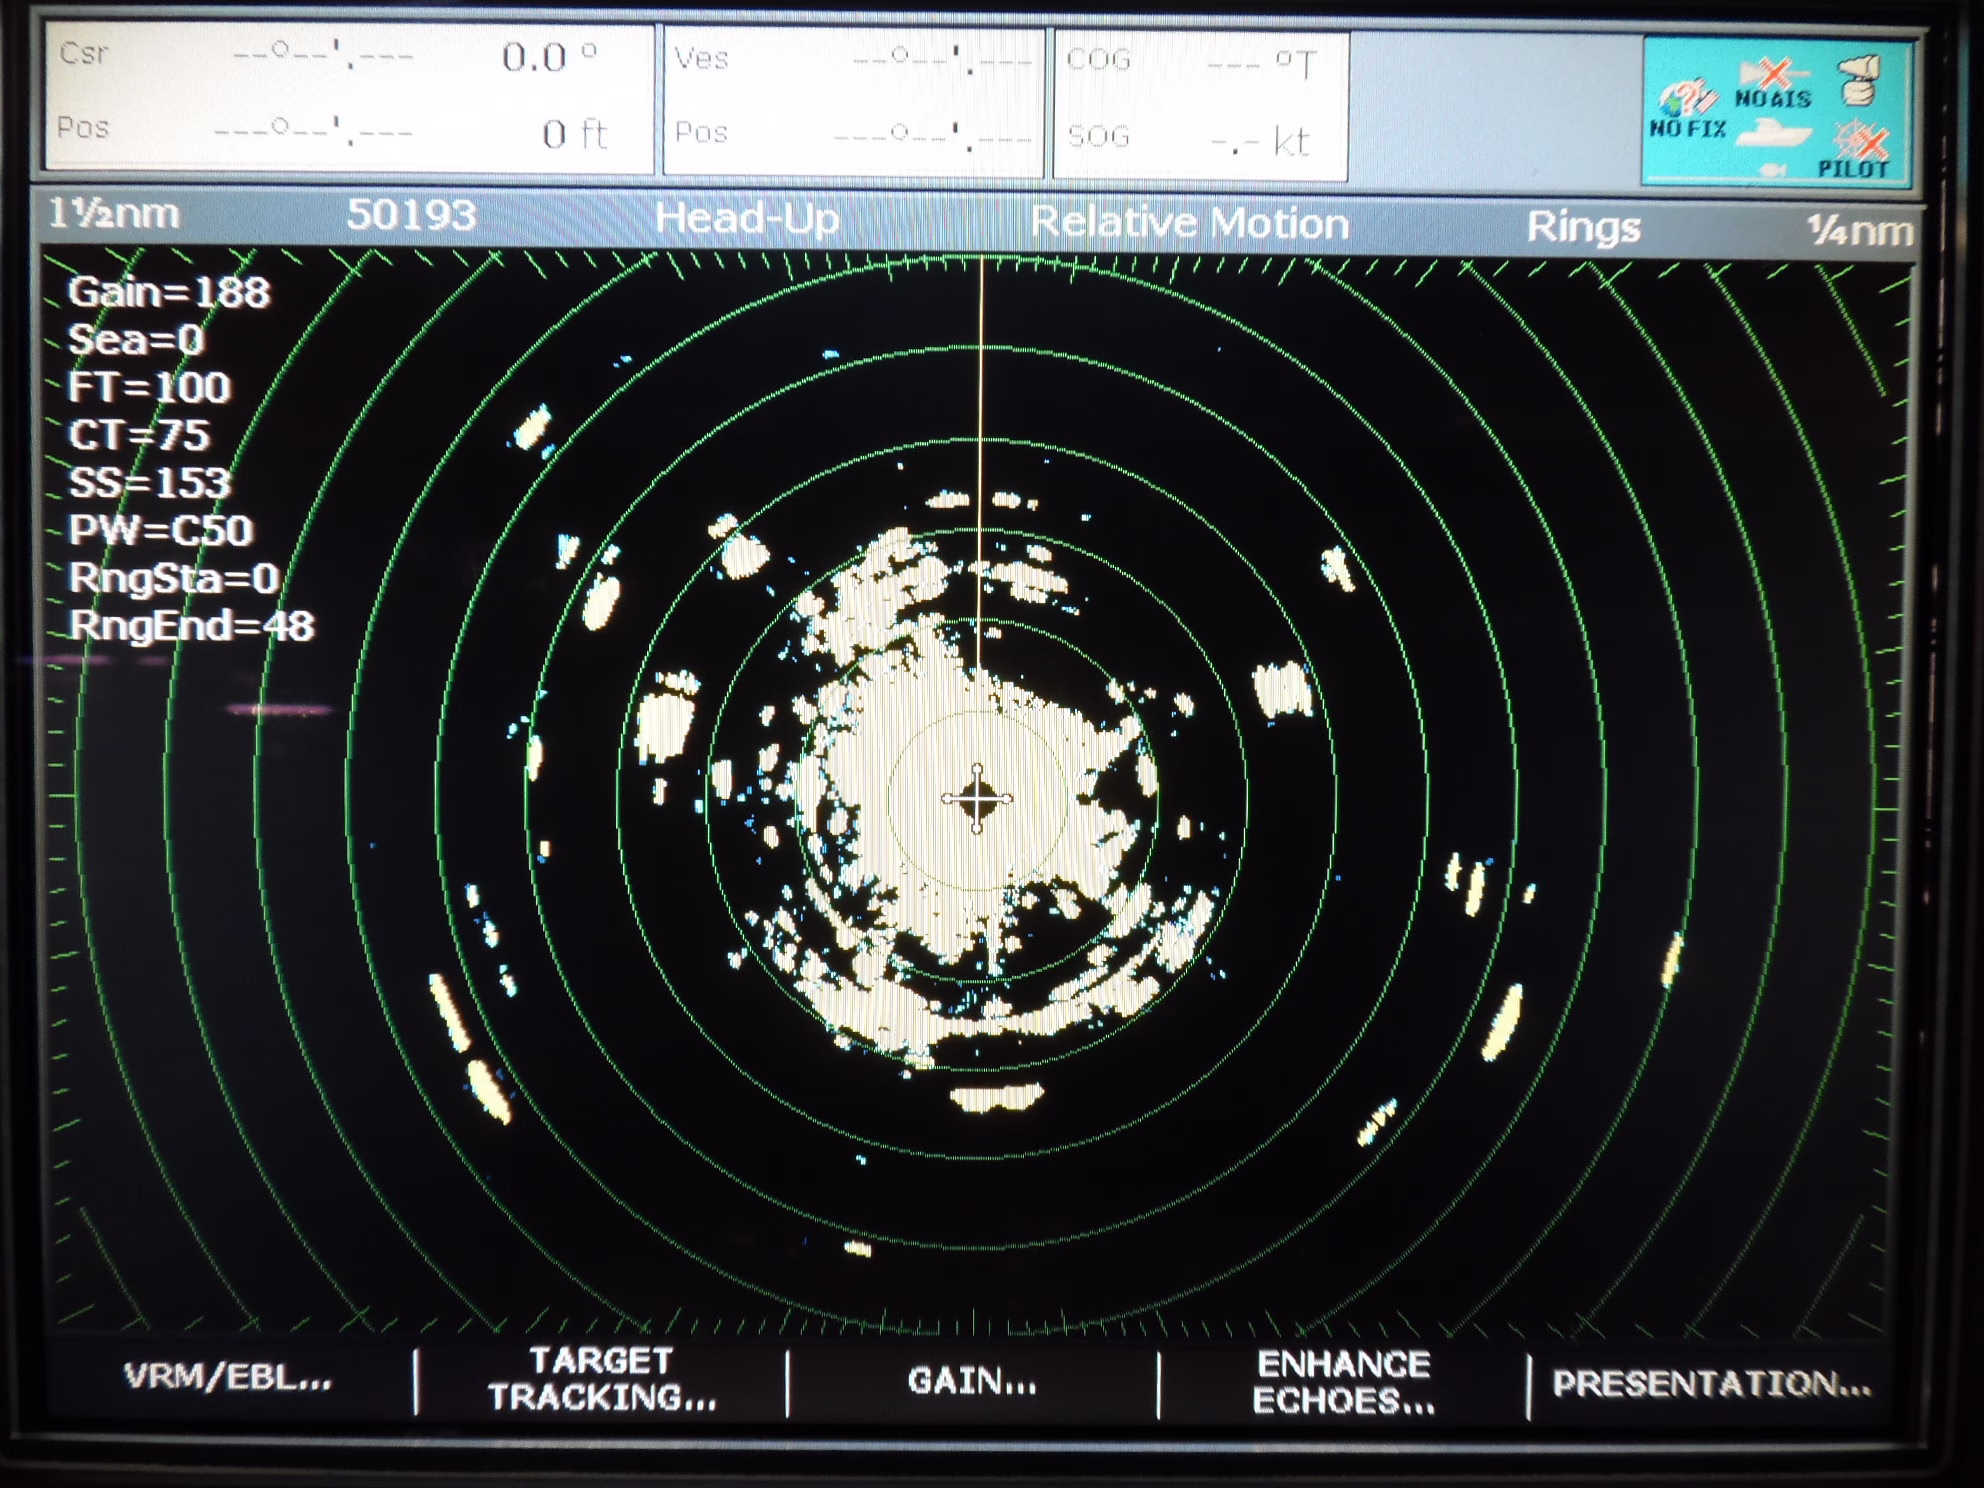
Task: Select the Relative Motion mode label
Action: point(1189,222)
